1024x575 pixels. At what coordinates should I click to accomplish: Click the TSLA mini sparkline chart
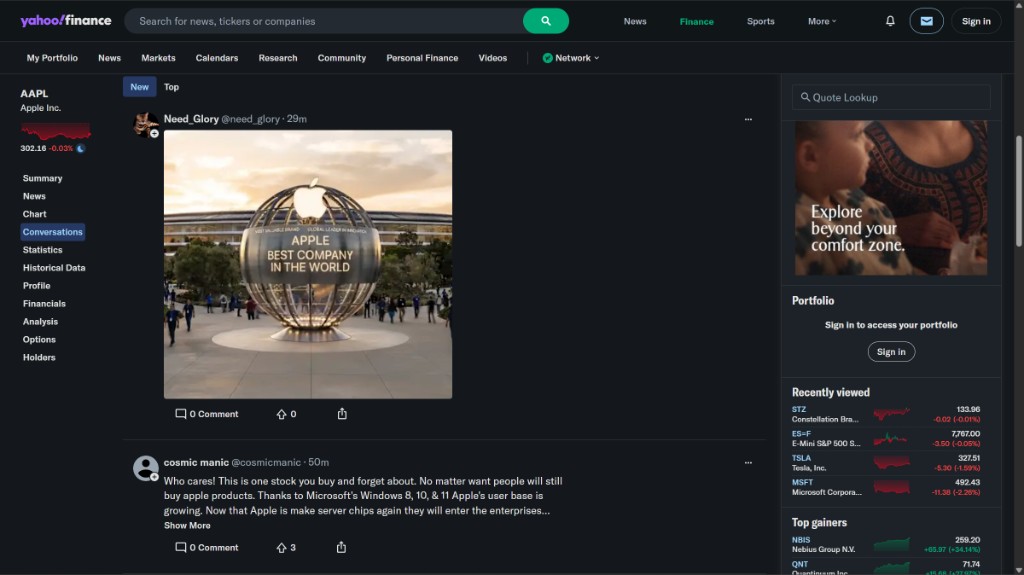click(x=891, y=463)
